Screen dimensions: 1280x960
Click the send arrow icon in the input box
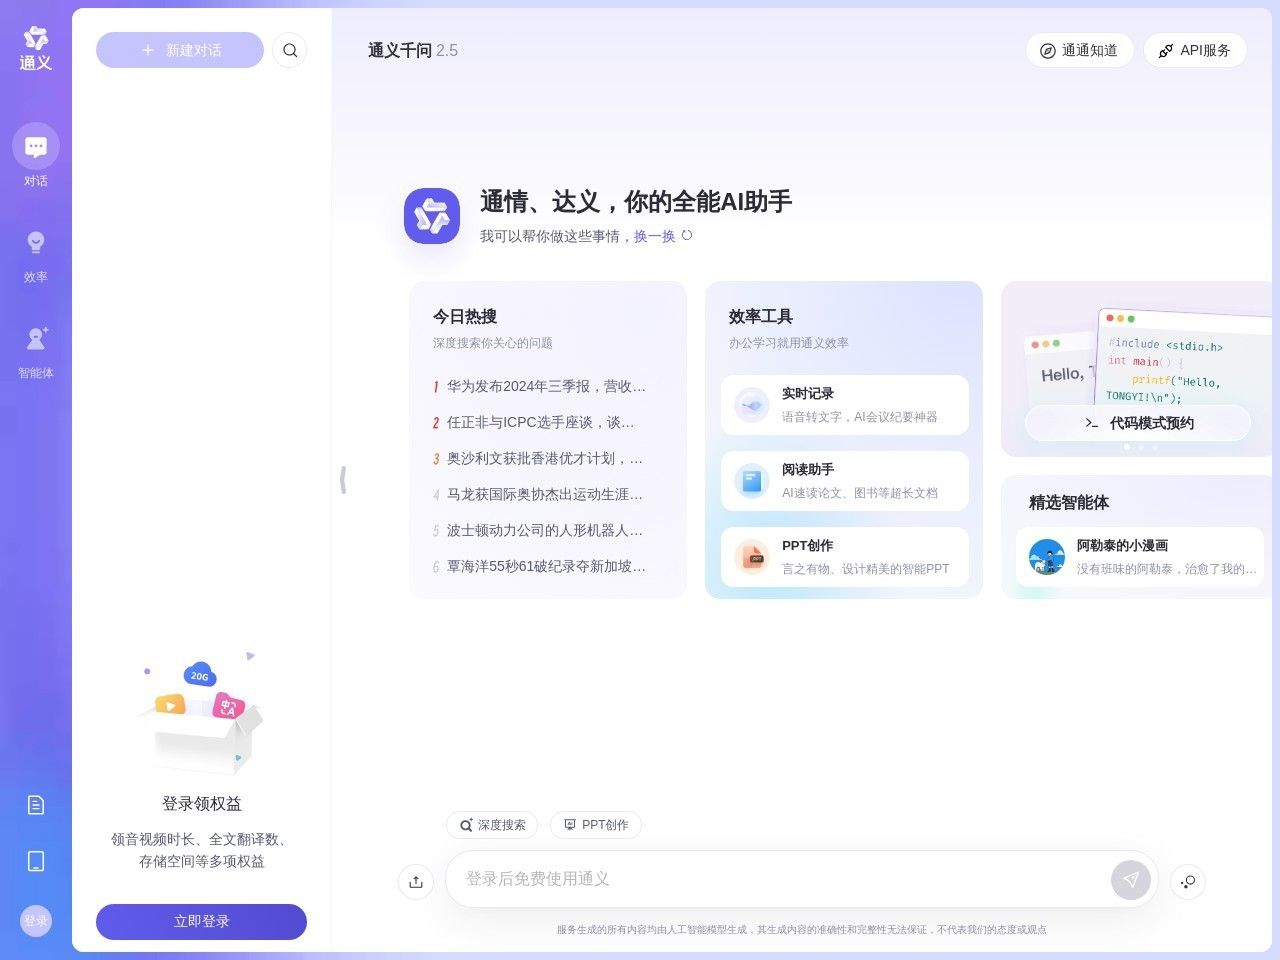[x=1130, y=880]
